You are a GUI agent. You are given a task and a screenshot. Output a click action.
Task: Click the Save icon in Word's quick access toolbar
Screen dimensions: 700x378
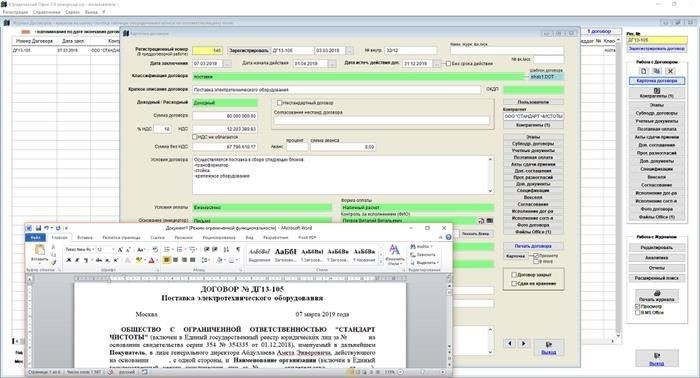pos(38,228)
